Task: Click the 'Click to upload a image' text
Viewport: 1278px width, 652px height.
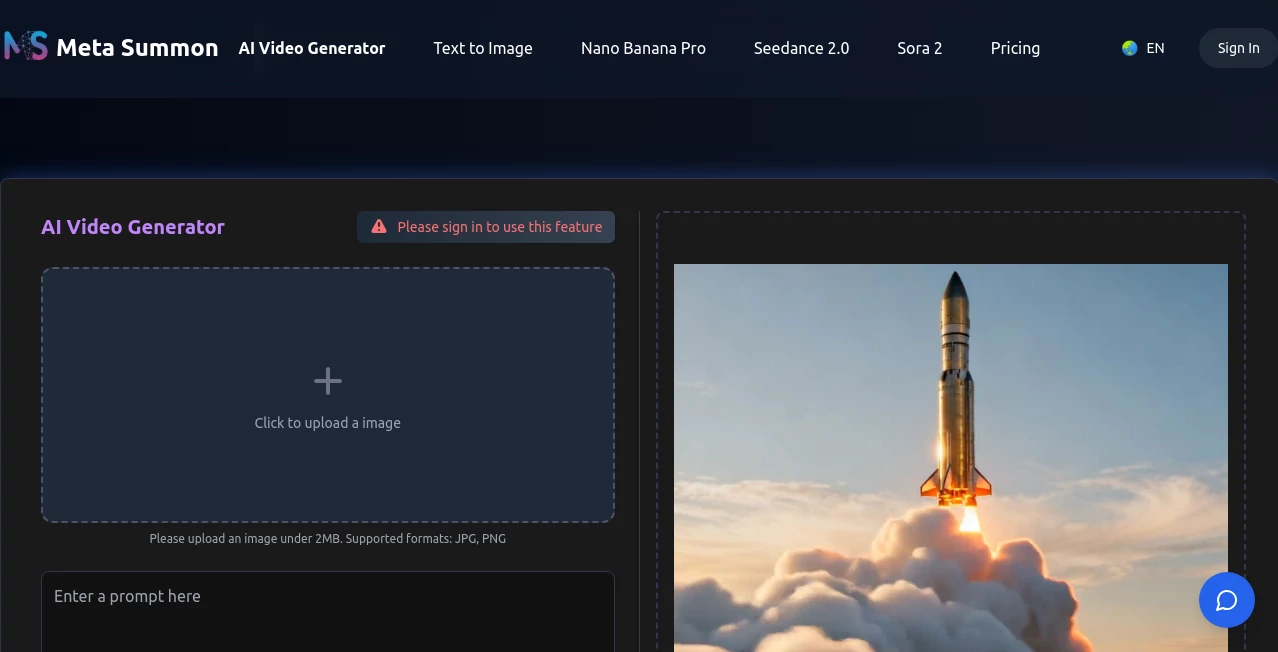Action: tap(327, 422)
